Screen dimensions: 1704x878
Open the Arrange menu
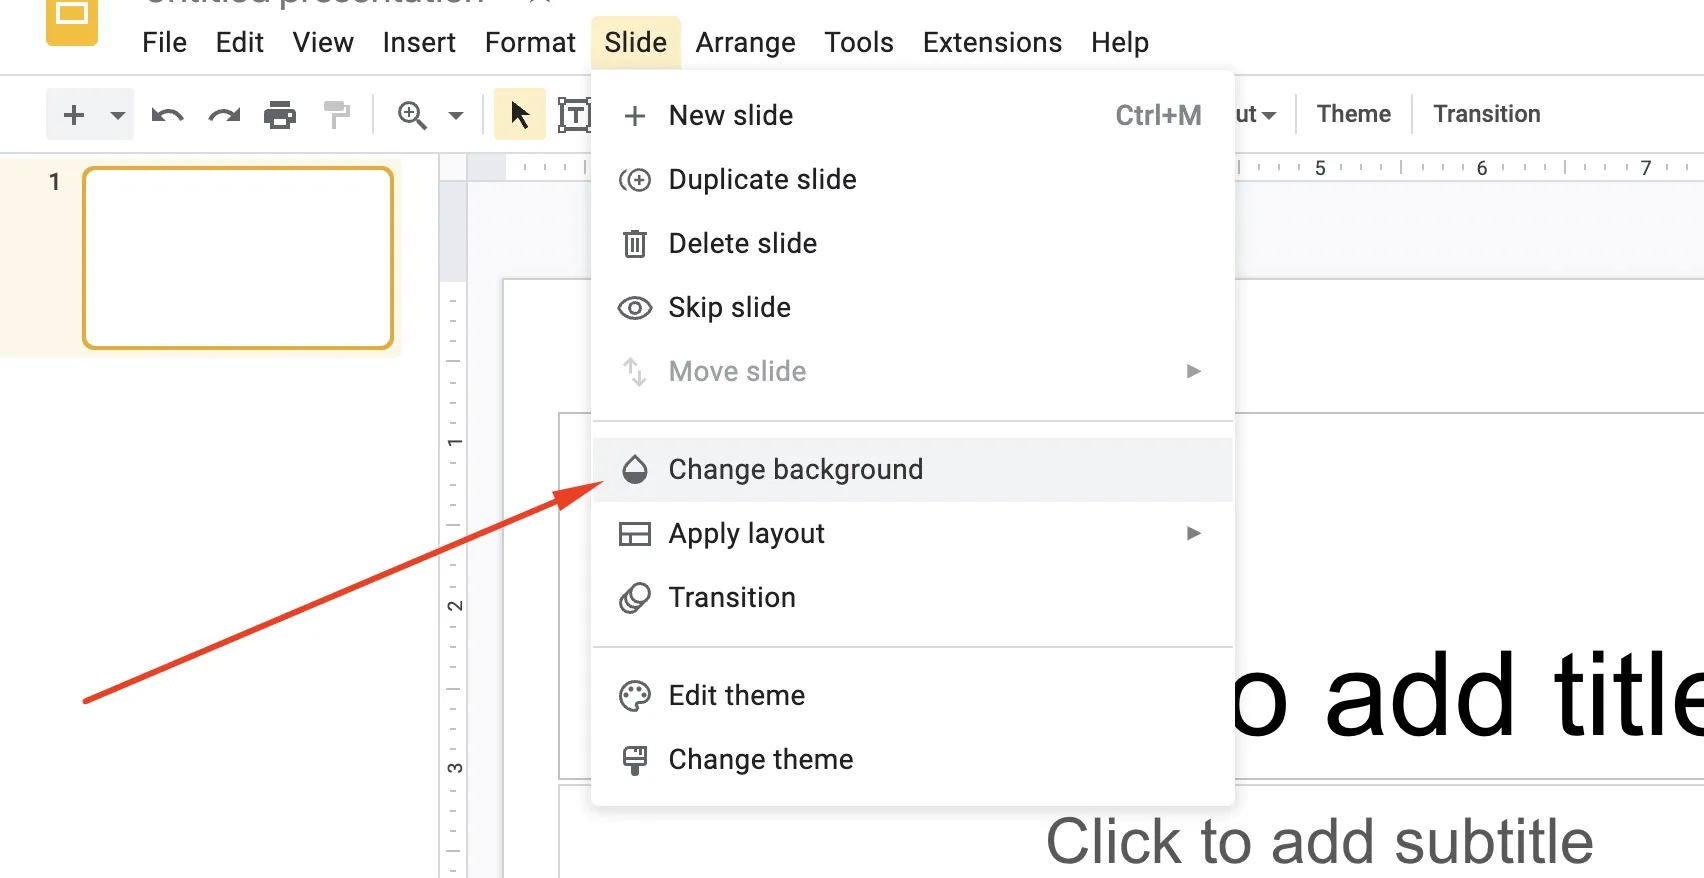[x=746, y=42]
